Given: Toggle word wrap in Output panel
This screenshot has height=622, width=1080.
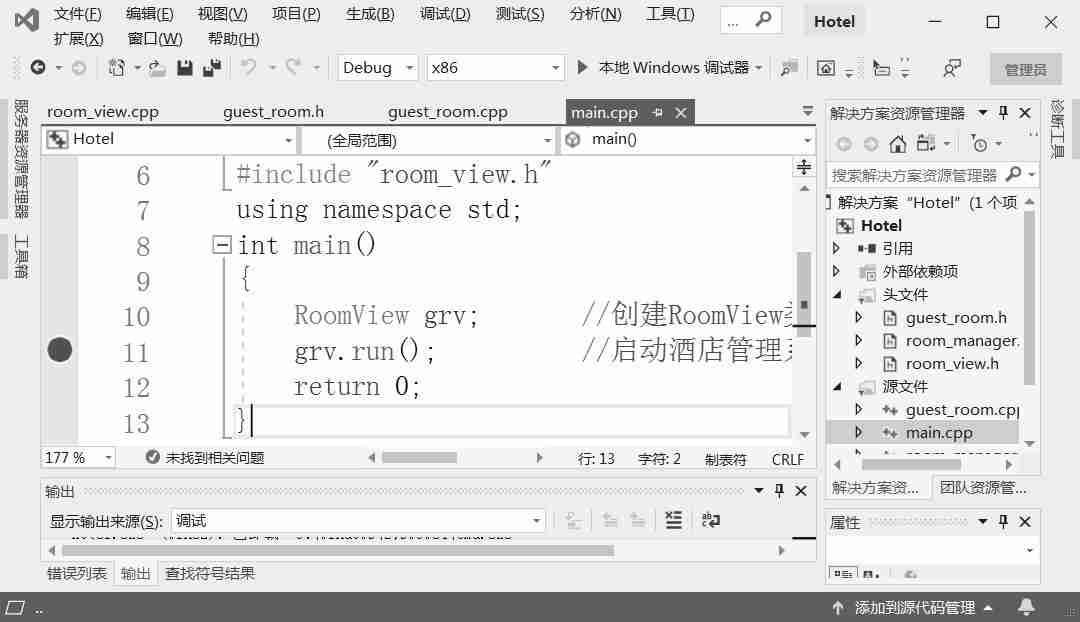Looking at the screenshot, I should click(710, 520).
